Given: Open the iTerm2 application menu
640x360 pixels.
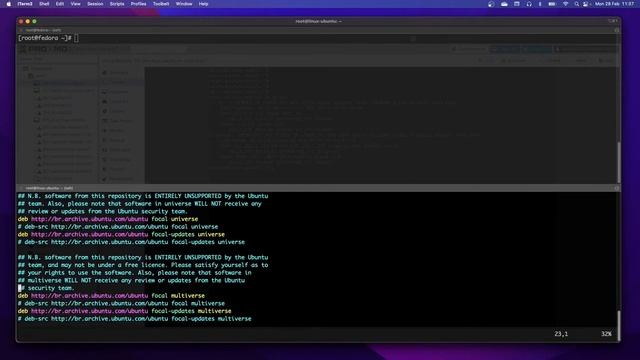Looking at the screenshot, I should coord(25,4).
